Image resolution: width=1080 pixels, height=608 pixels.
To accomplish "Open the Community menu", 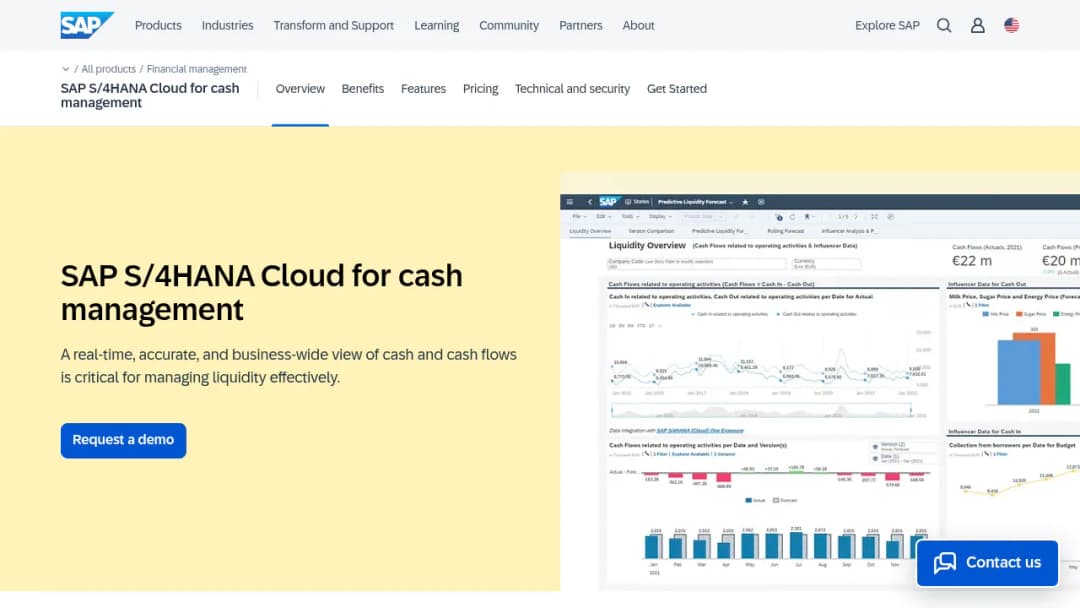I will click(x=509, y=25).
